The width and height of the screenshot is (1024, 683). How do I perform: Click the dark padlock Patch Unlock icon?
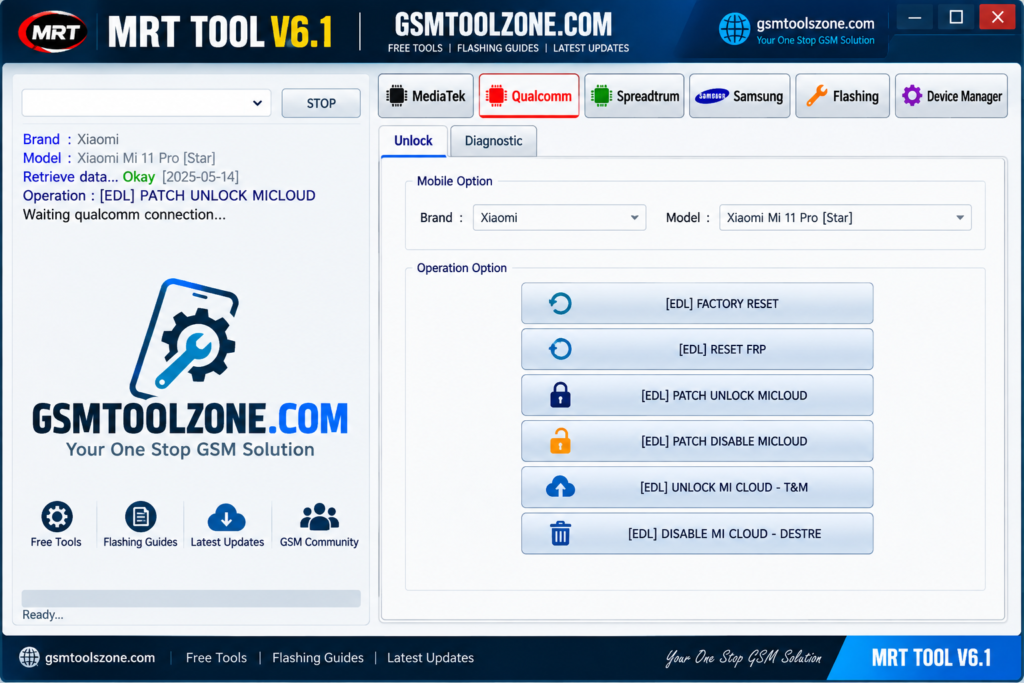click(560, 395)
